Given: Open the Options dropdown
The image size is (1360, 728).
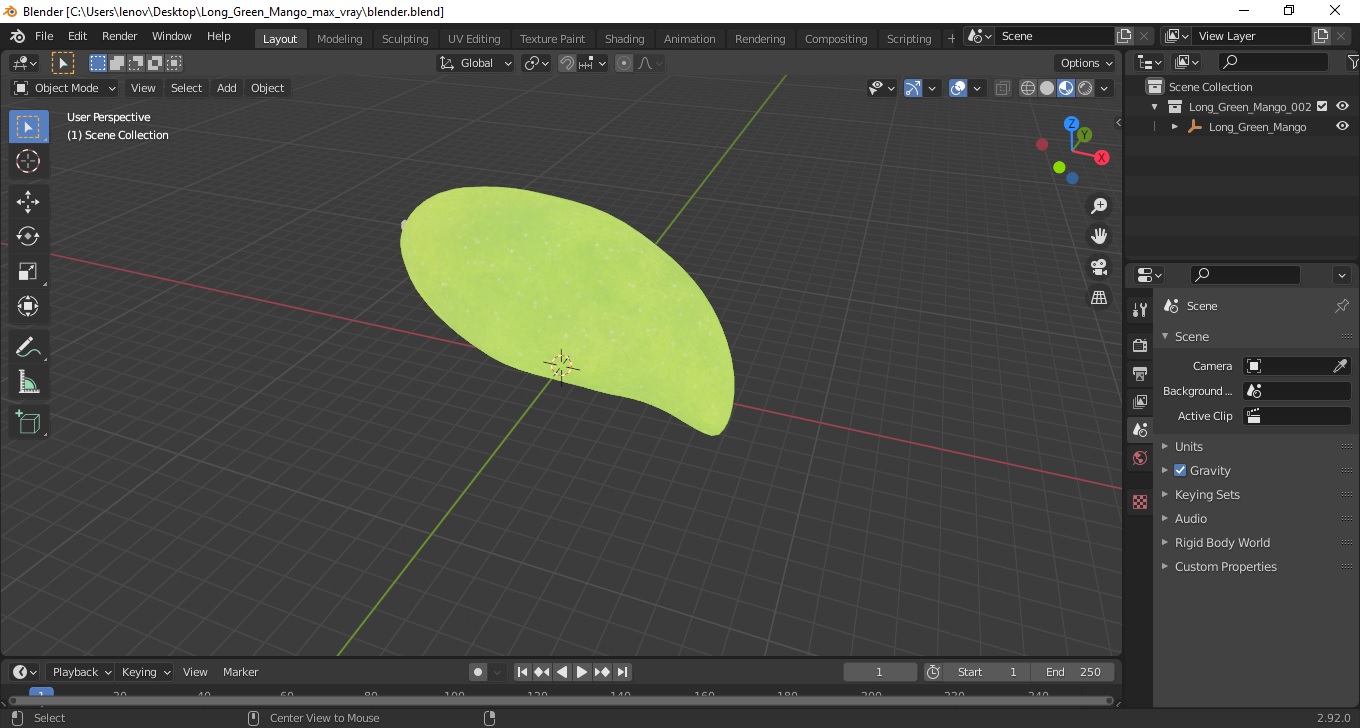Looking at the screenshot, I should coord(1087,63).
